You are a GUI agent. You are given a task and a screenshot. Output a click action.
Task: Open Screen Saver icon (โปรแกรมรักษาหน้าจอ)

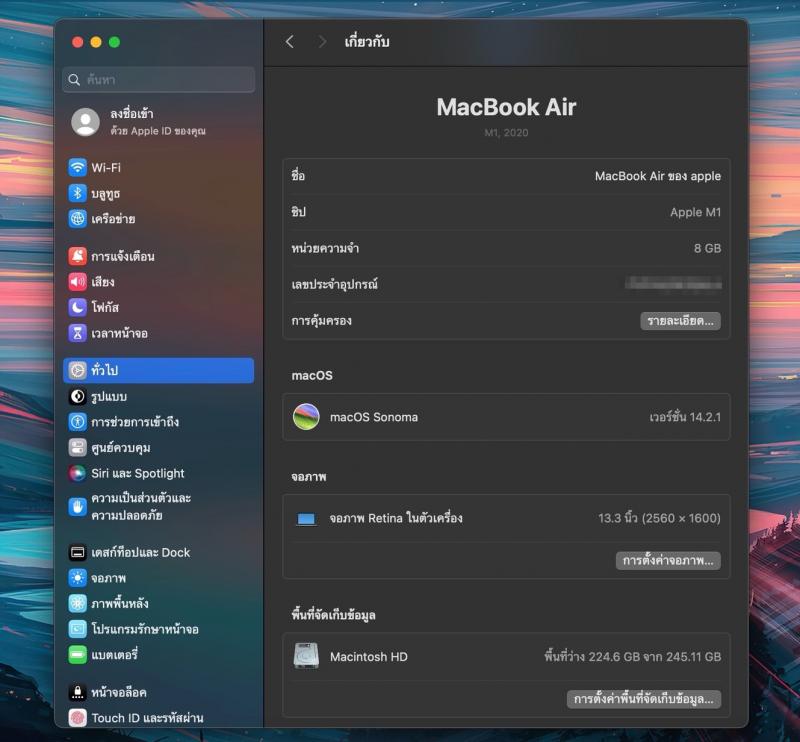click(78, 629)
